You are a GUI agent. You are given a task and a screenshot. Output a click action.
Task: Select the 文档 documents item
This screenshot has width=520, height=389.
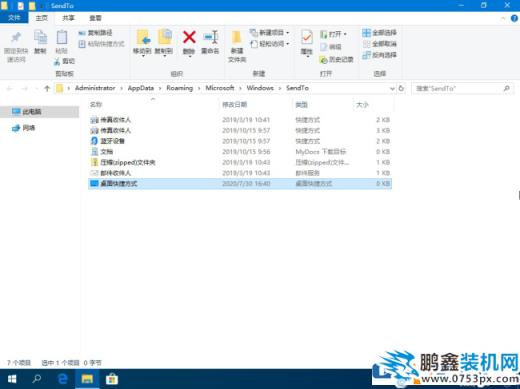240,152
